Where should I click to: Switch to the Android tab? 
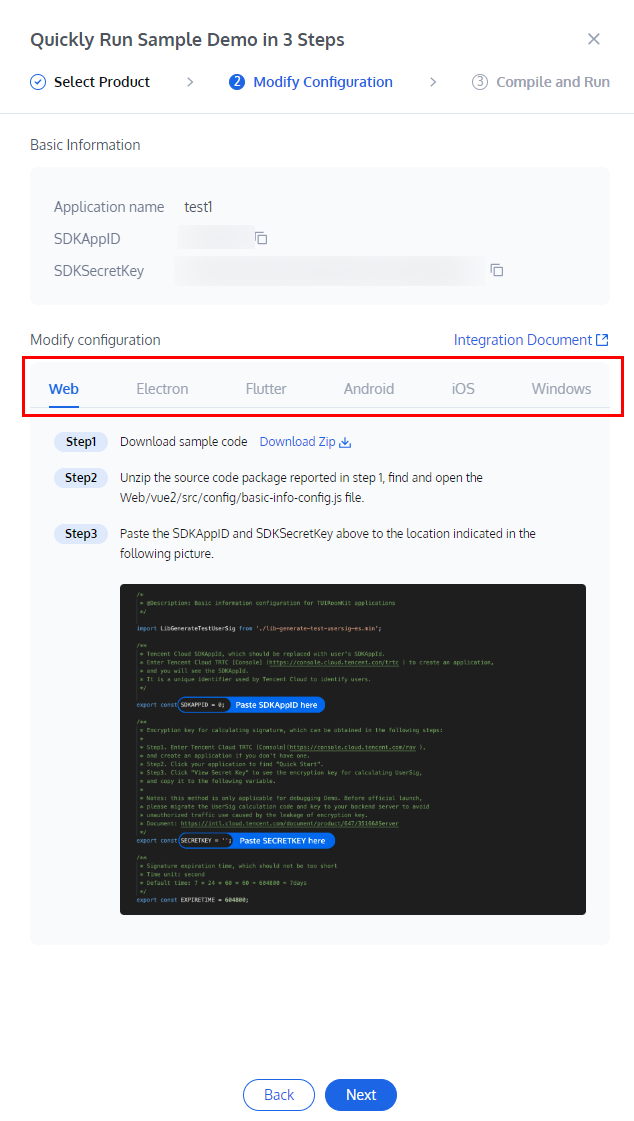[x=369, y=389]
